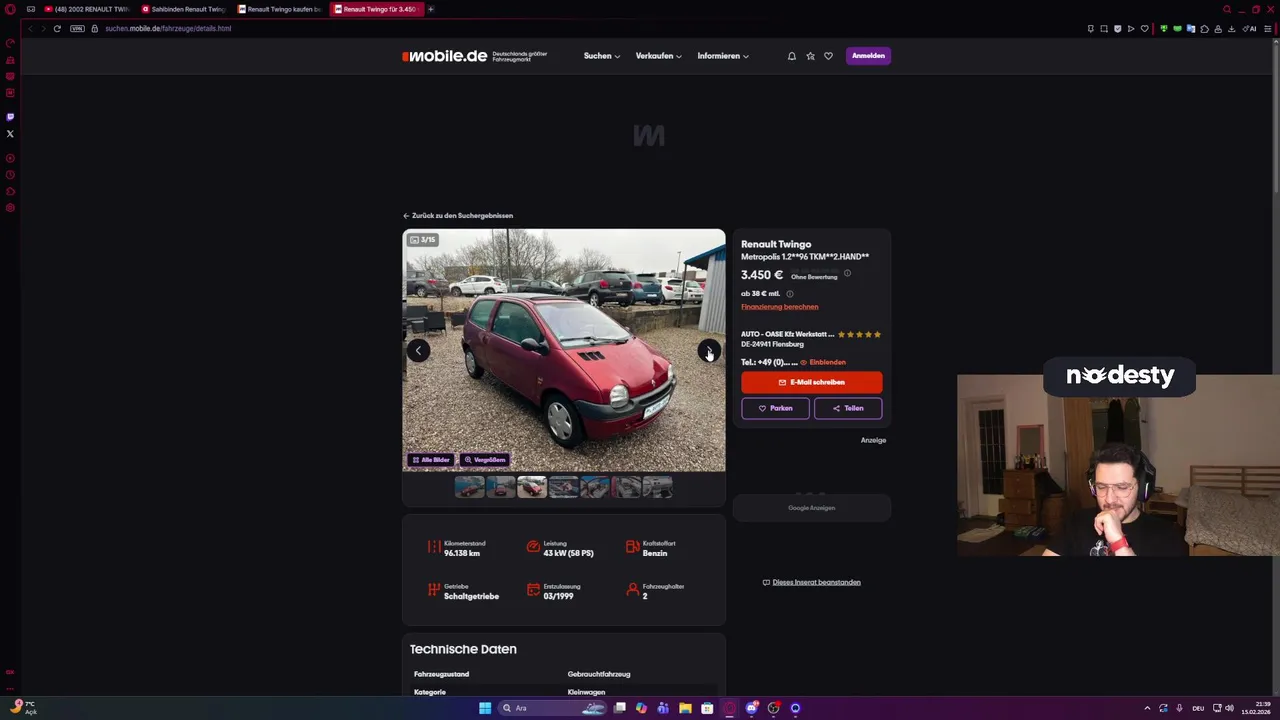This screenshot has width=1280, height=720.
Task: Click the E-Mail schreiben button
Action: point(812,382)
